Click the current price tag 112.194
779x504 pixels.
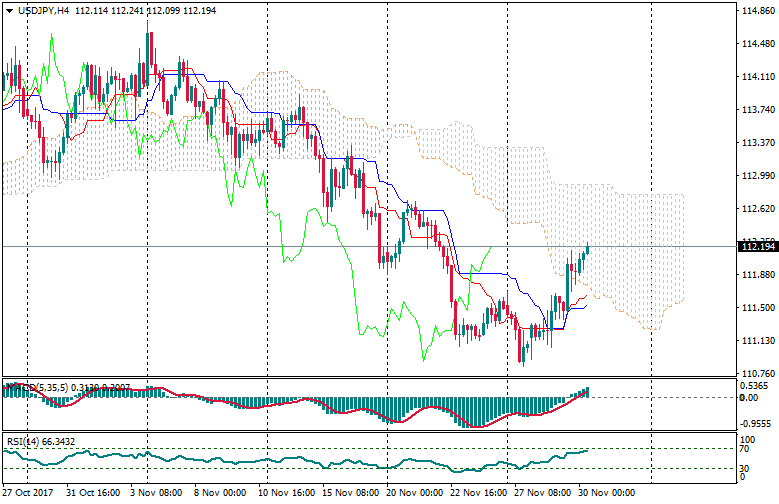[x=757, y=246]
